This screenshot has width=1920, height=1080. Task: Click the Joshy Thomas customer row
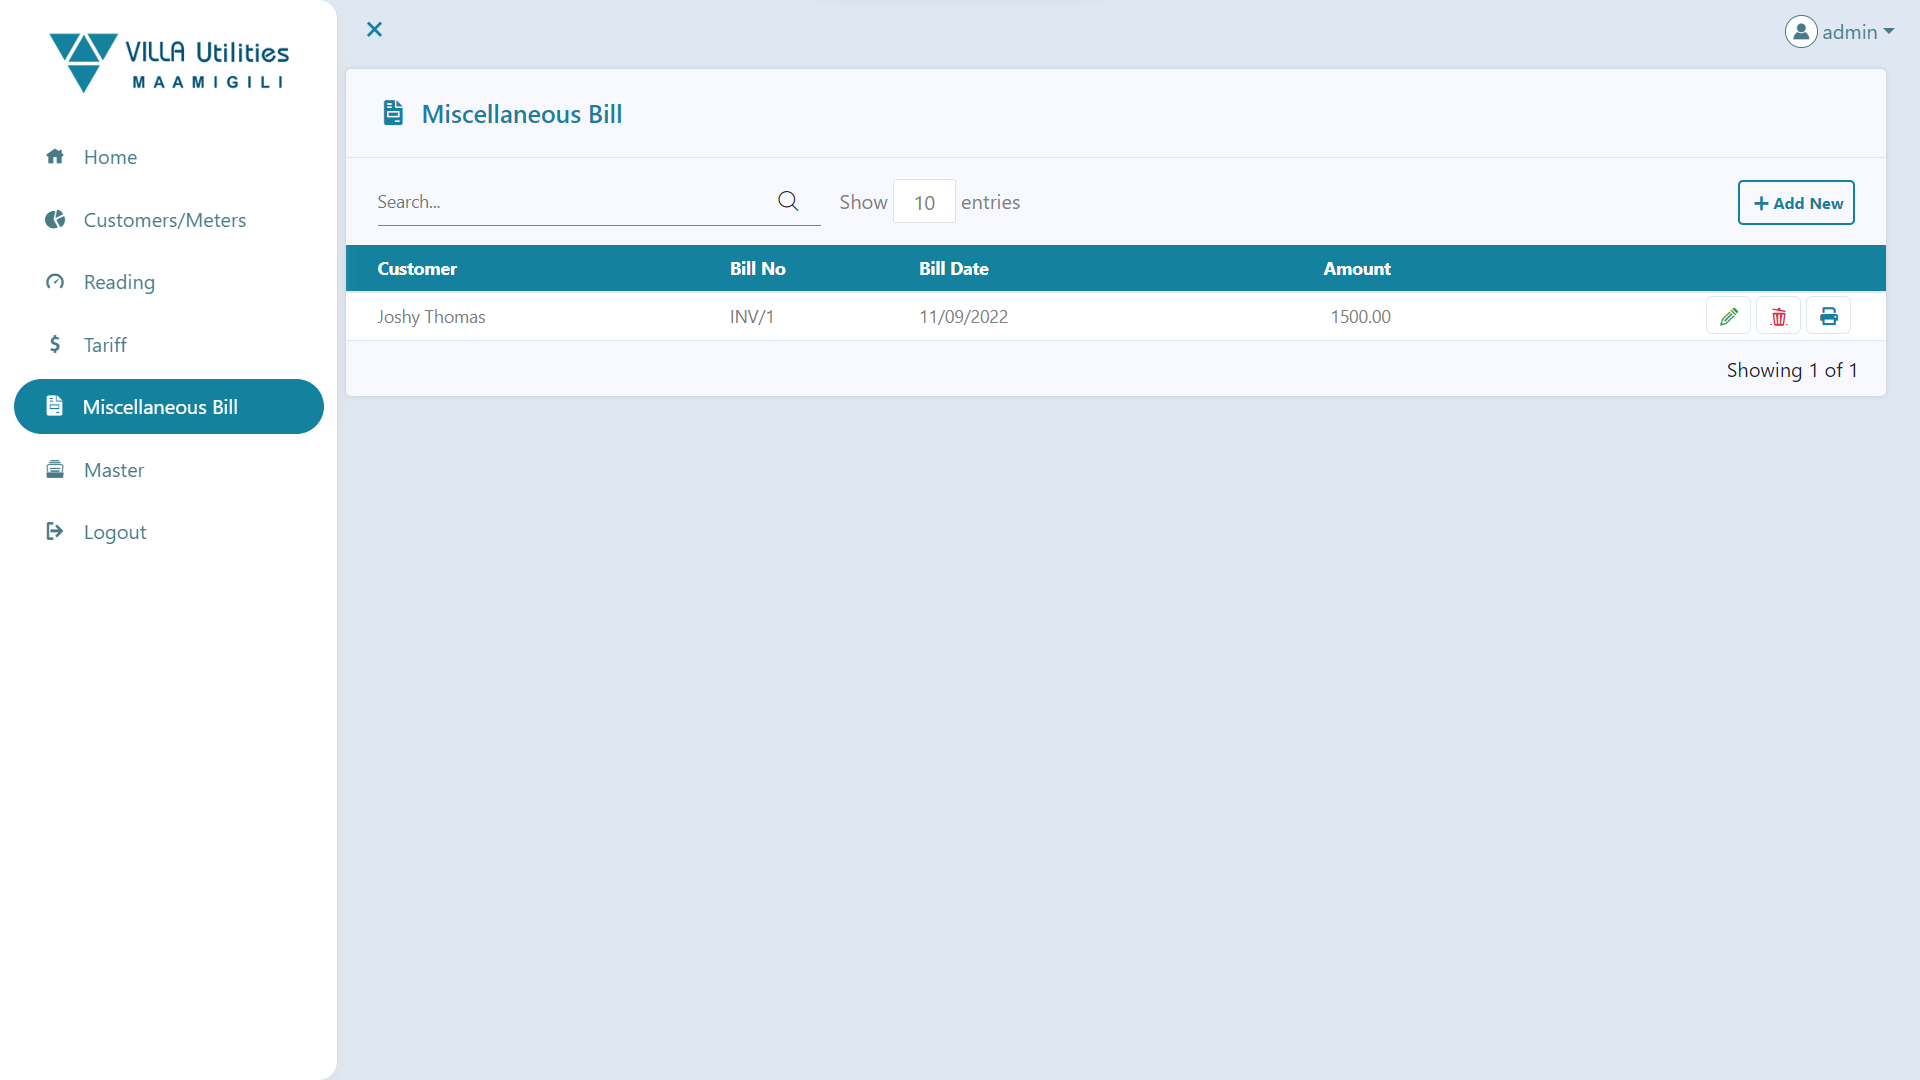[431, 317]
